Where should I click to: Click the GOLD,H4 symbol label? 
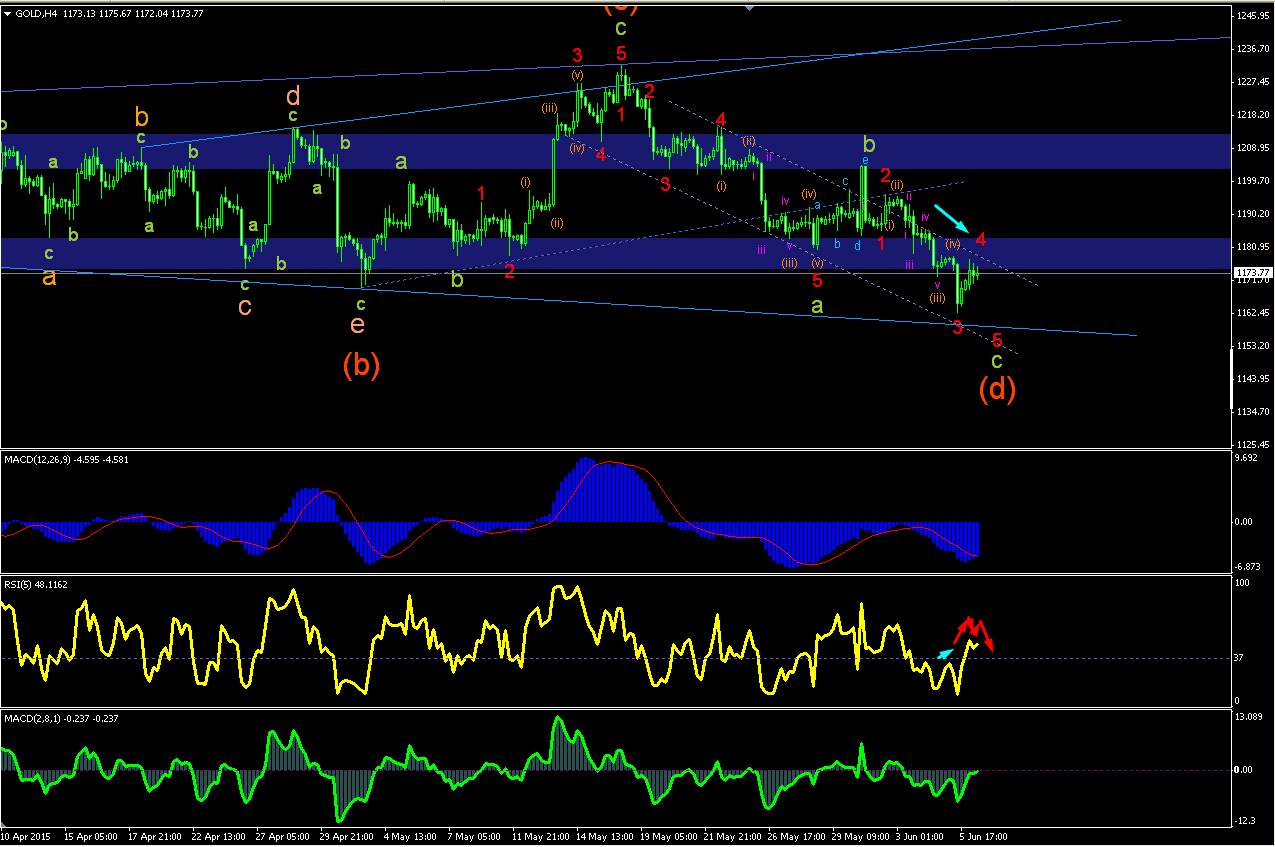tap(35, 12)
